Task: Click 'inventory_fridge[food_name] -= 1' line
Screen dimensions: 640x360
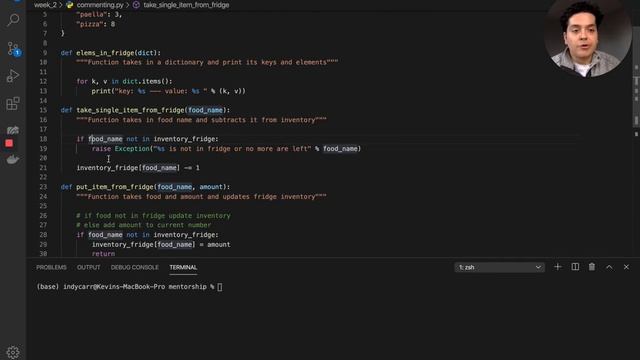Action: click(x=138, y=168)
